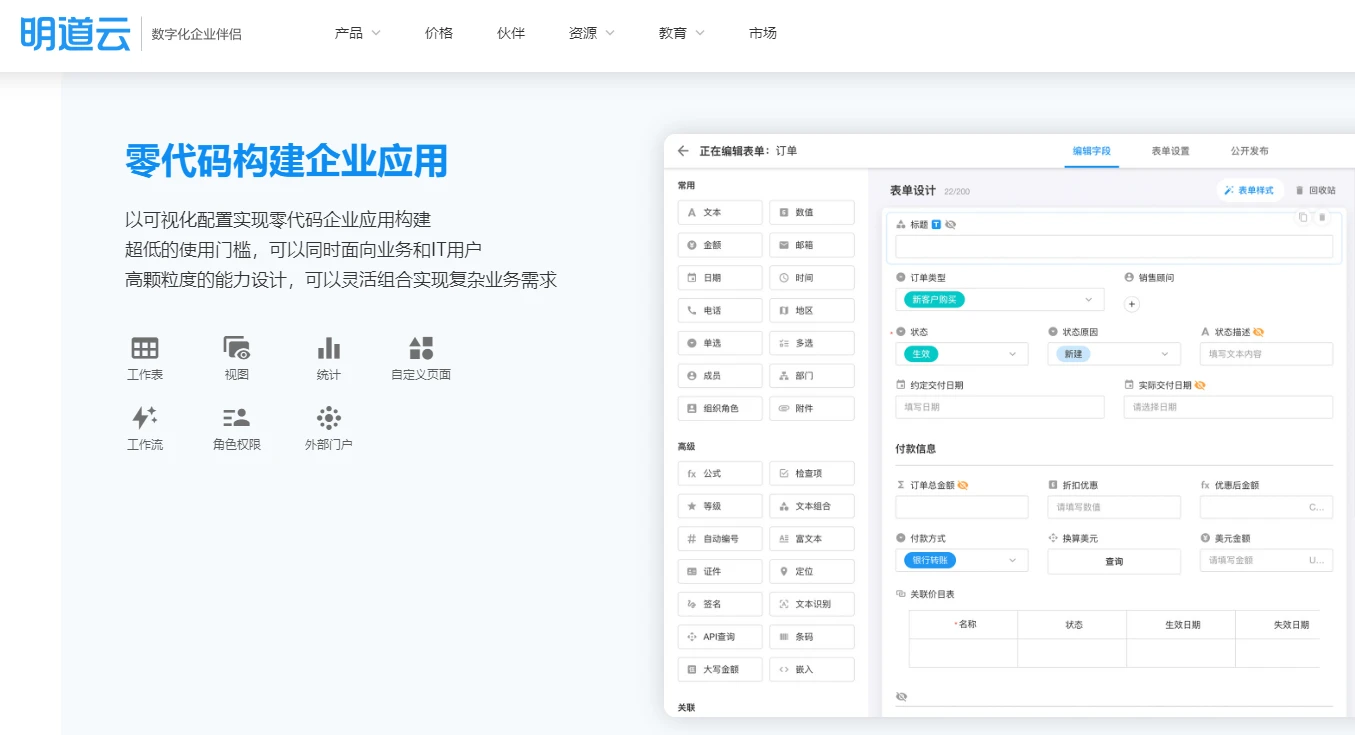Image resolution: width=1355 pixels, height=735 pixels.
Task: Open the 价格 pricing page
Action: click(439, 33)
